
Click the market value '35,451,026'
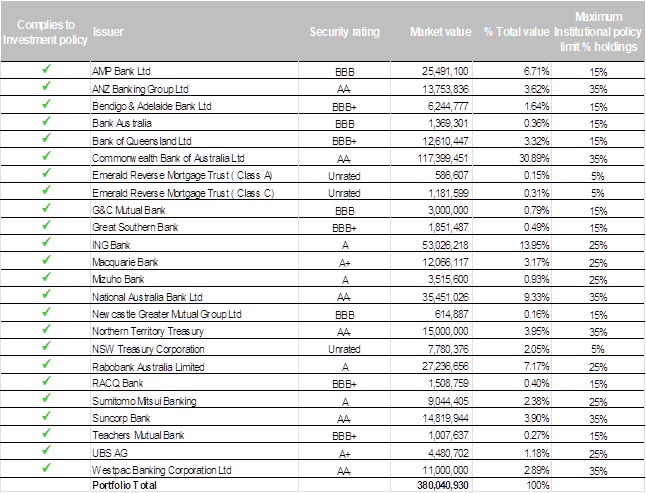click(445, 297)
